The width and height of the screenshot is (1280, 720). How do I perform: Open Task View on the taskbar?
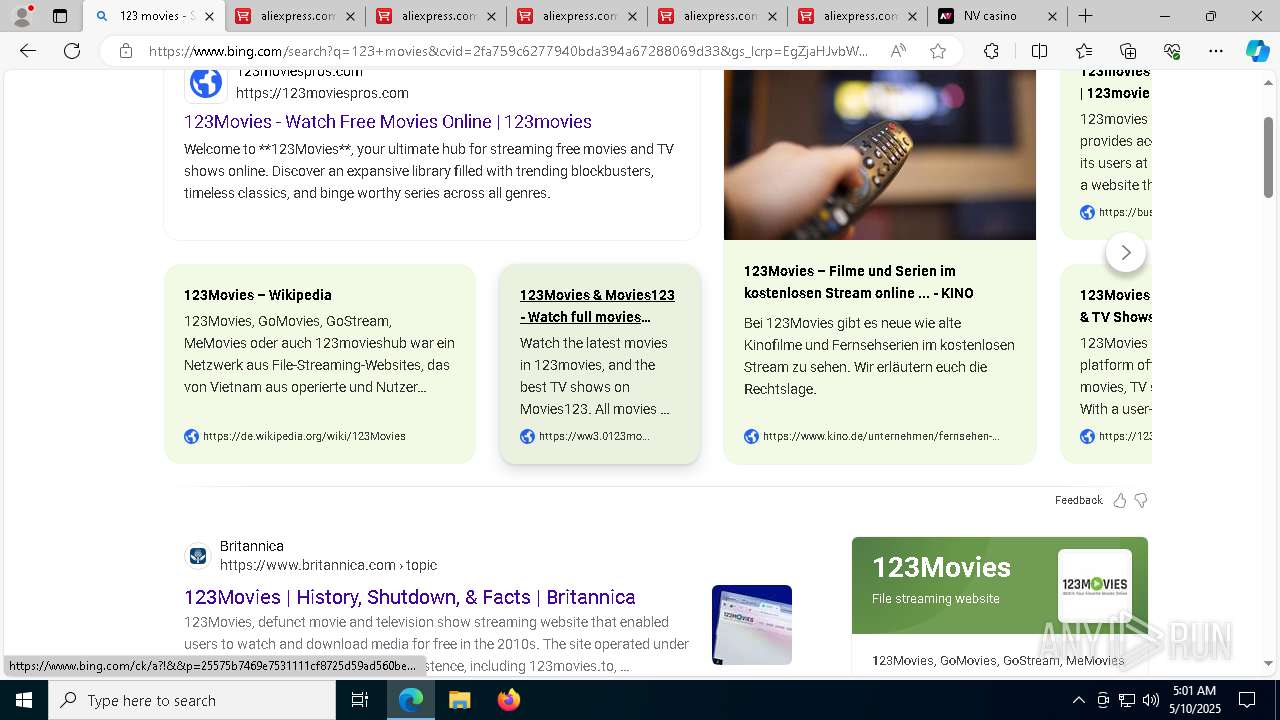(360, 700)
